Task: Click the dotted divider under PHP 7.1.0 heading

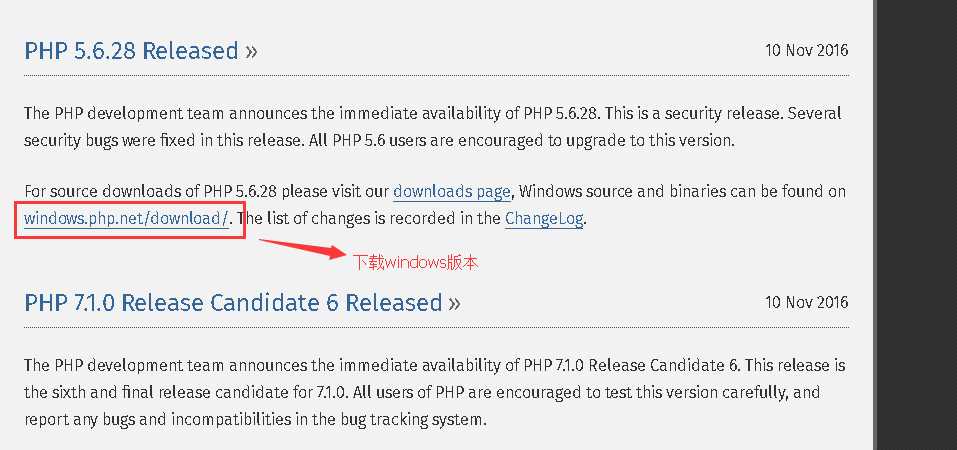Action: pos(436,327)
